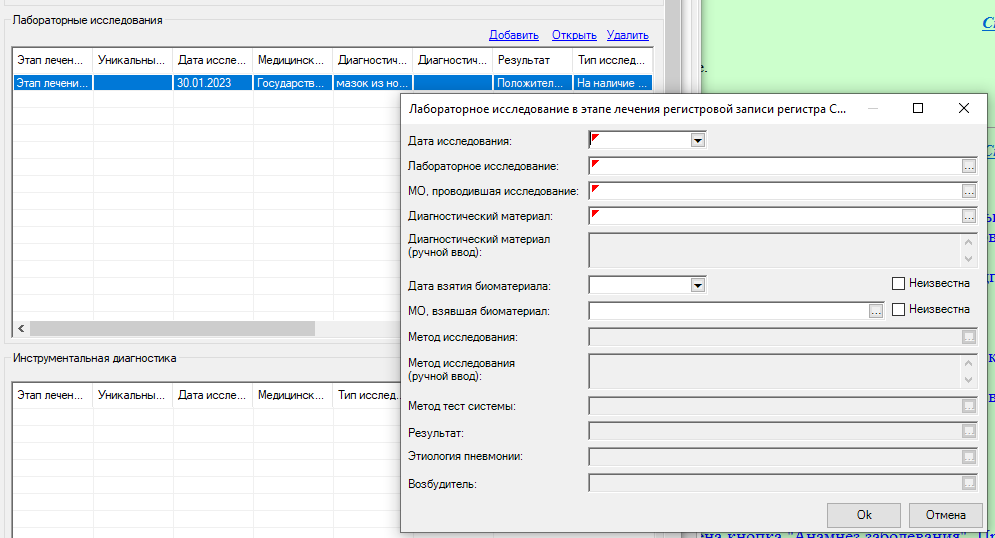Click horizontal scrollbar thumb of laboratory table

(x=172, y=328)
